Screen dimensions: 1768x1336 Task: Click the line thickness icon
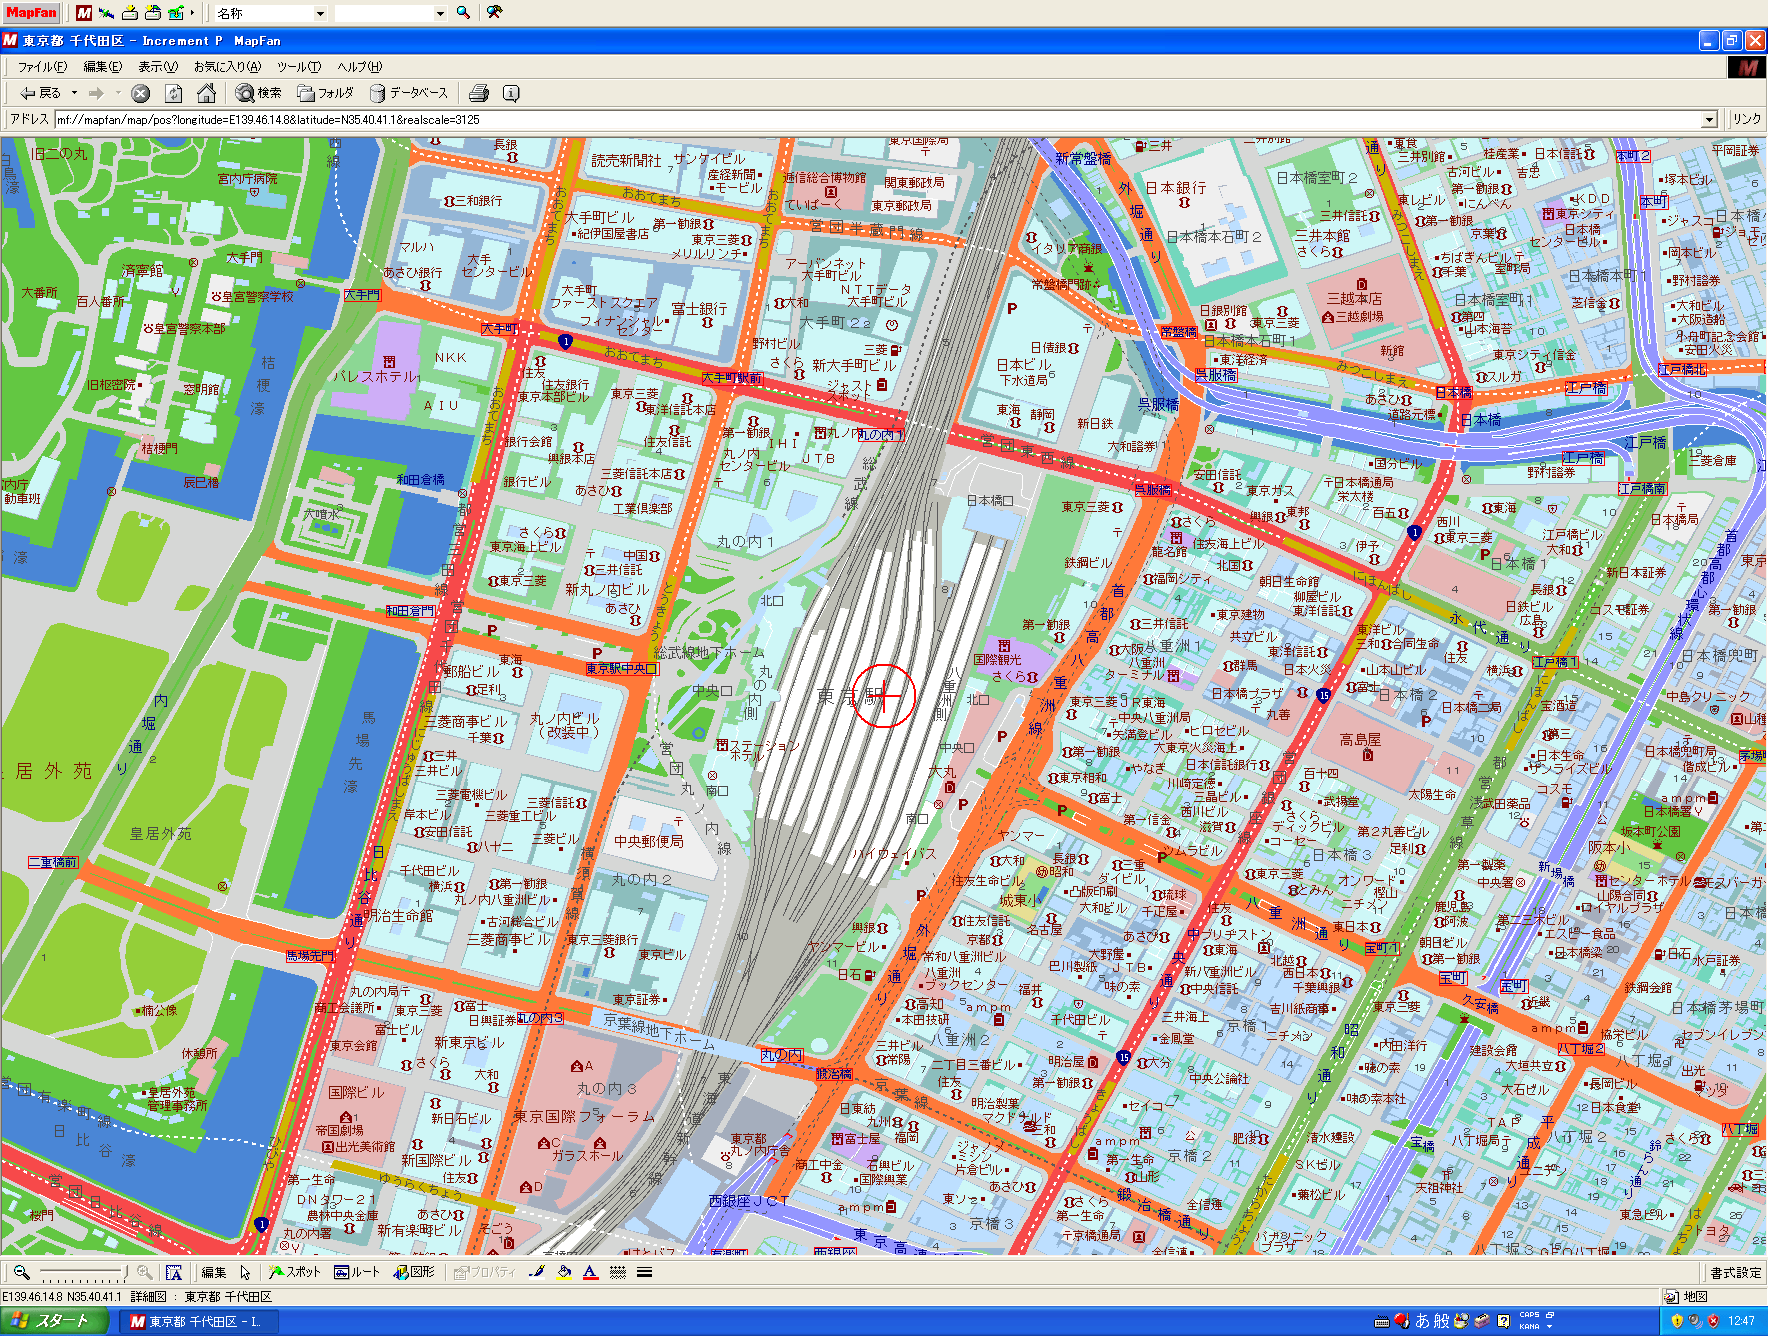click(645, 1272)
